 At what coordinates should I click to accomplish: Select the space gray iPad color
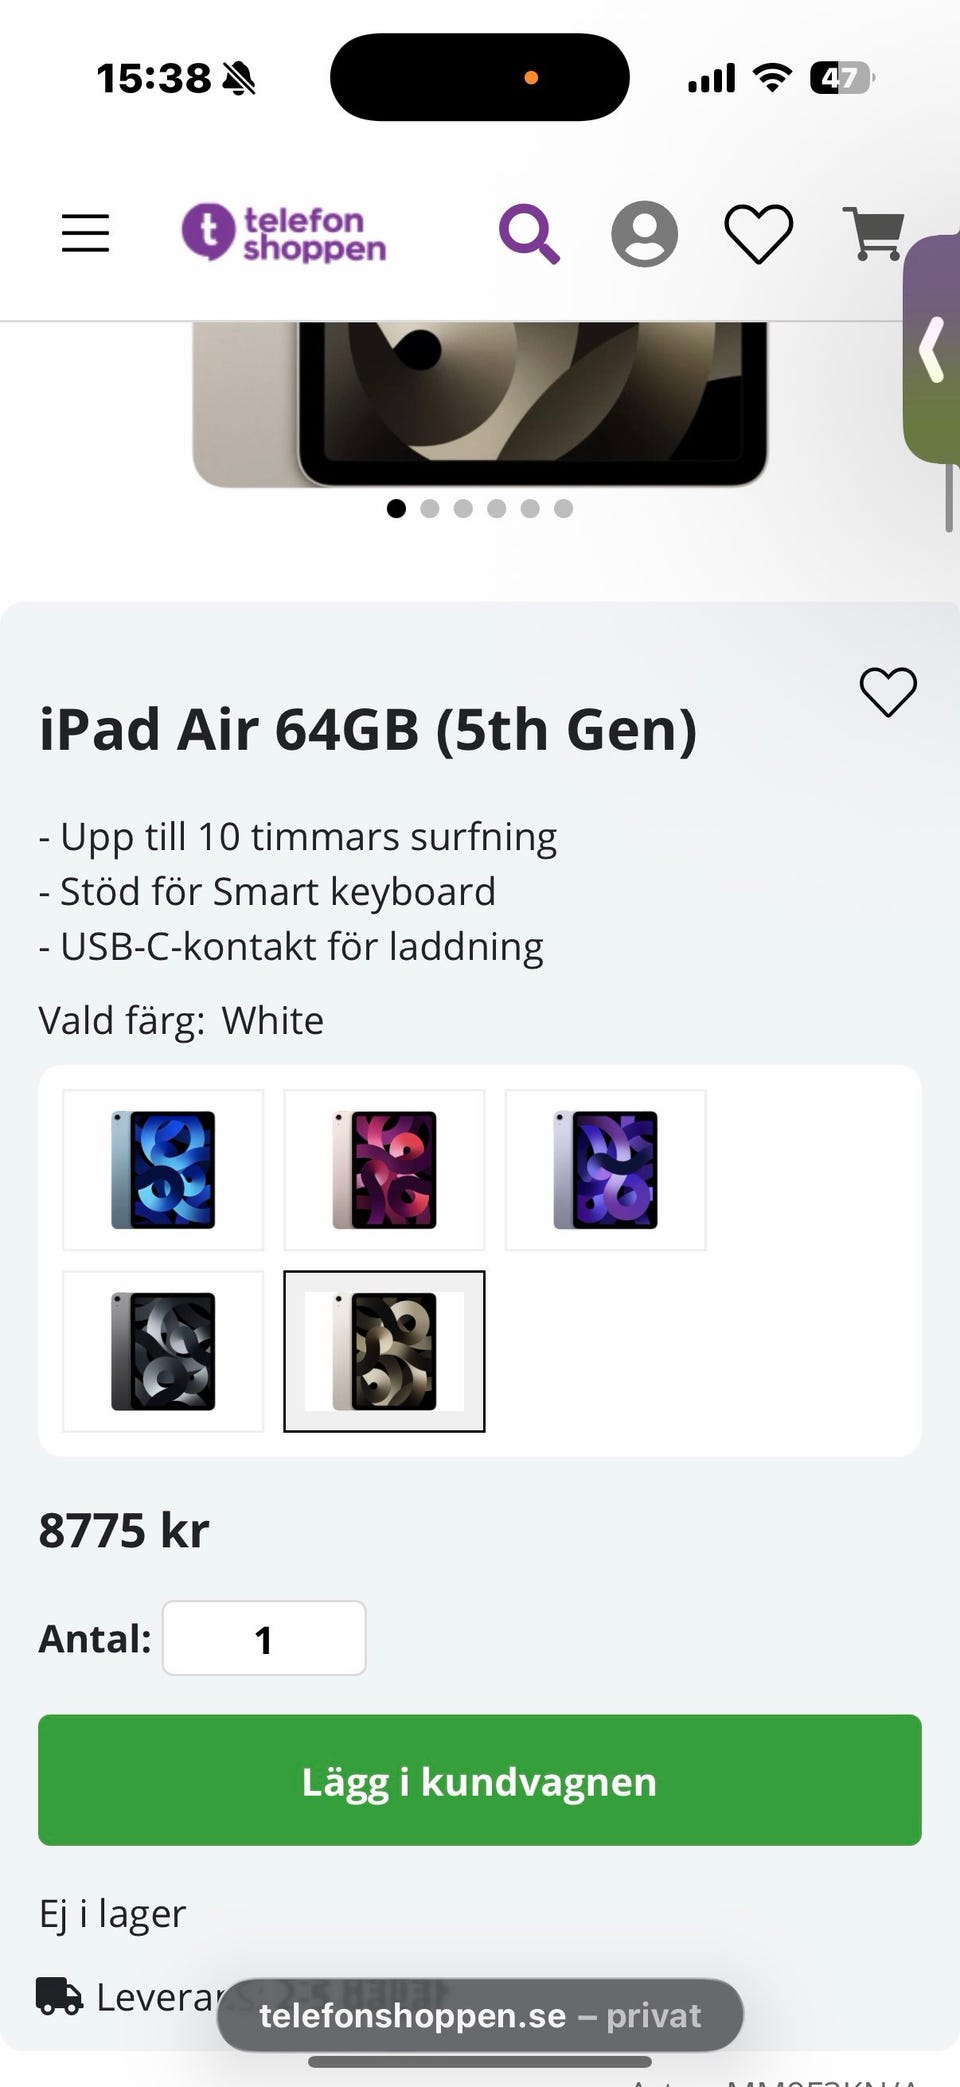coord(163,1351)
